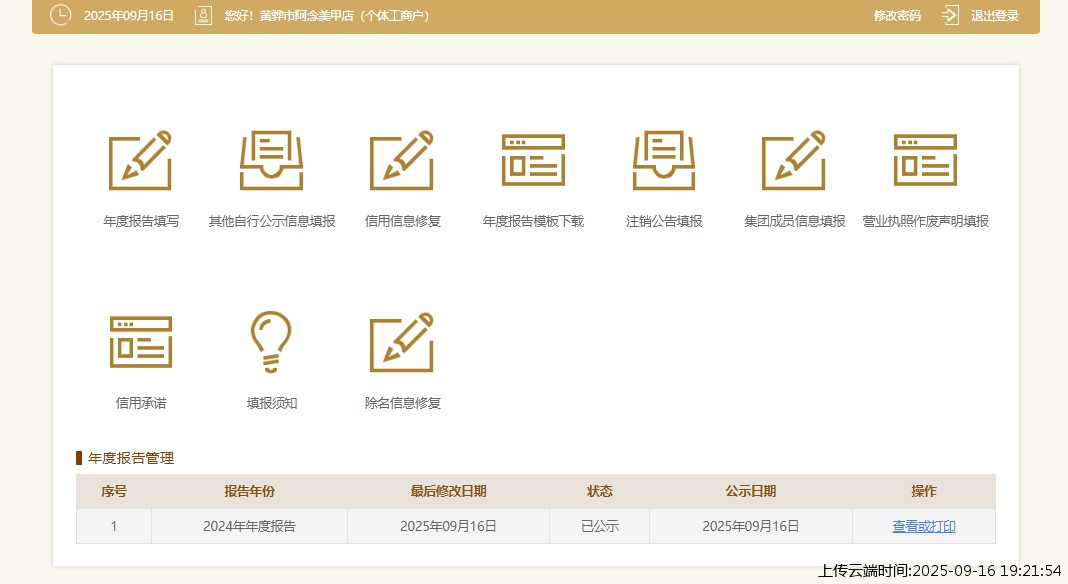Screen dimensions: 1068x584
Task: Click the 年度报告填写 label
Action: pos(141,221)
